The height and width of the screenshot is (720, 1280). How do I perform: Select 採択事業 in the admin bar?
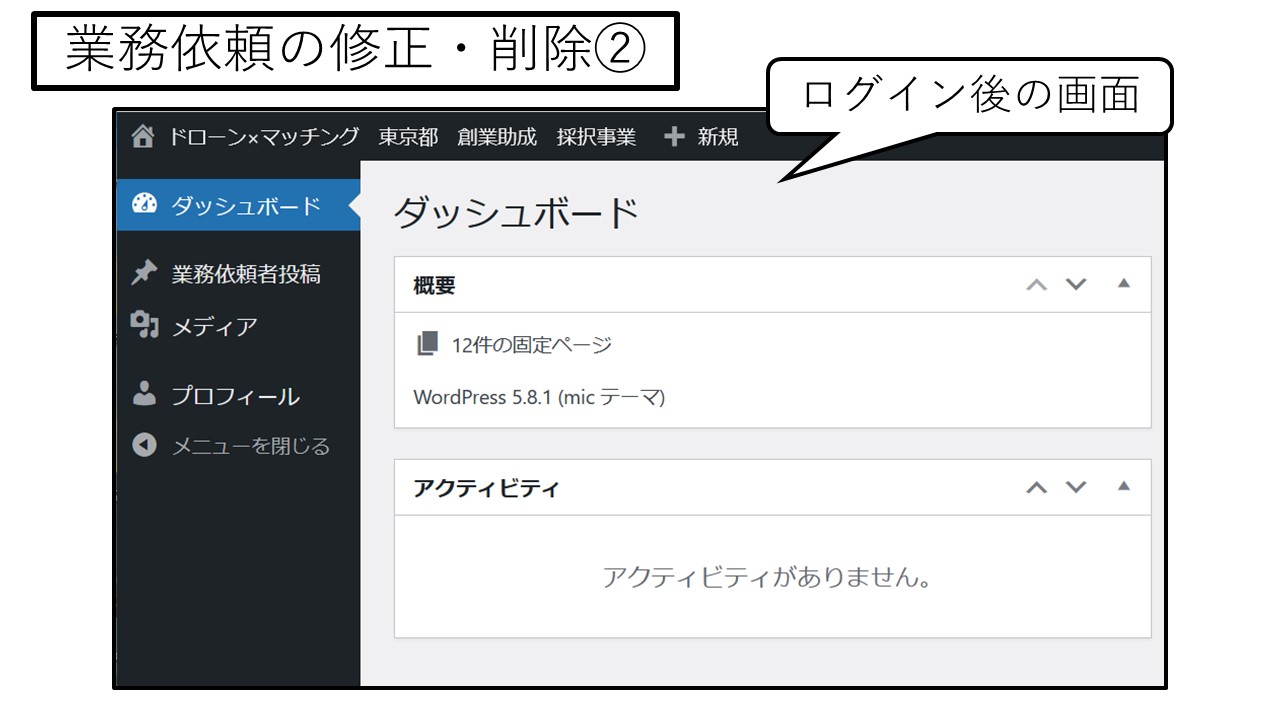point(596,137)
